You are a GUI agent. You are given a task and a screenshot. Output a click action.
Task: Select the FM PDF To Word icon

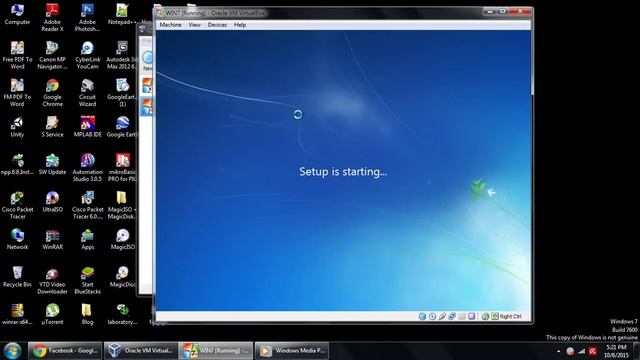point(17,93)
